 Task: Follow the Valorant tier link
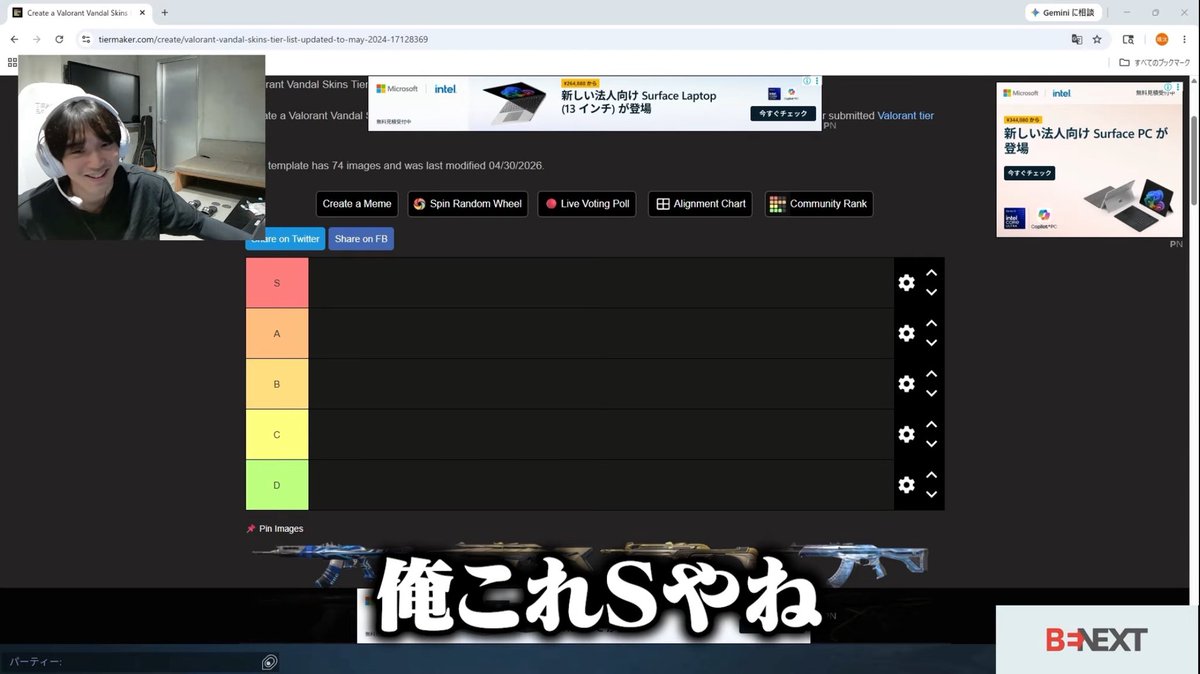905,116
